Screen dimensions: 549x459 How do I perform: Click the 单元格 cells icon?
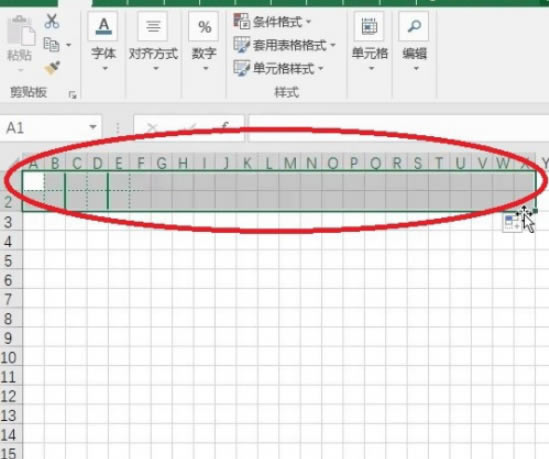tap(369, 27)
